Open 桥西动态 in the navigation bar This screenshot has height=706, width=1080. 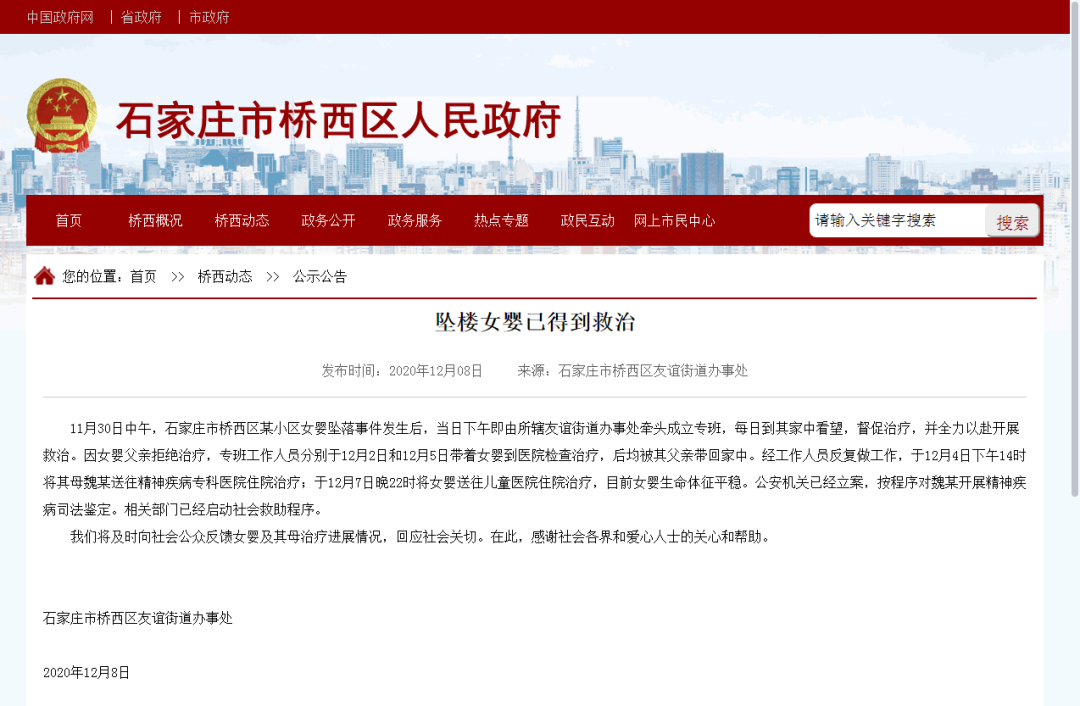[242, 220]
